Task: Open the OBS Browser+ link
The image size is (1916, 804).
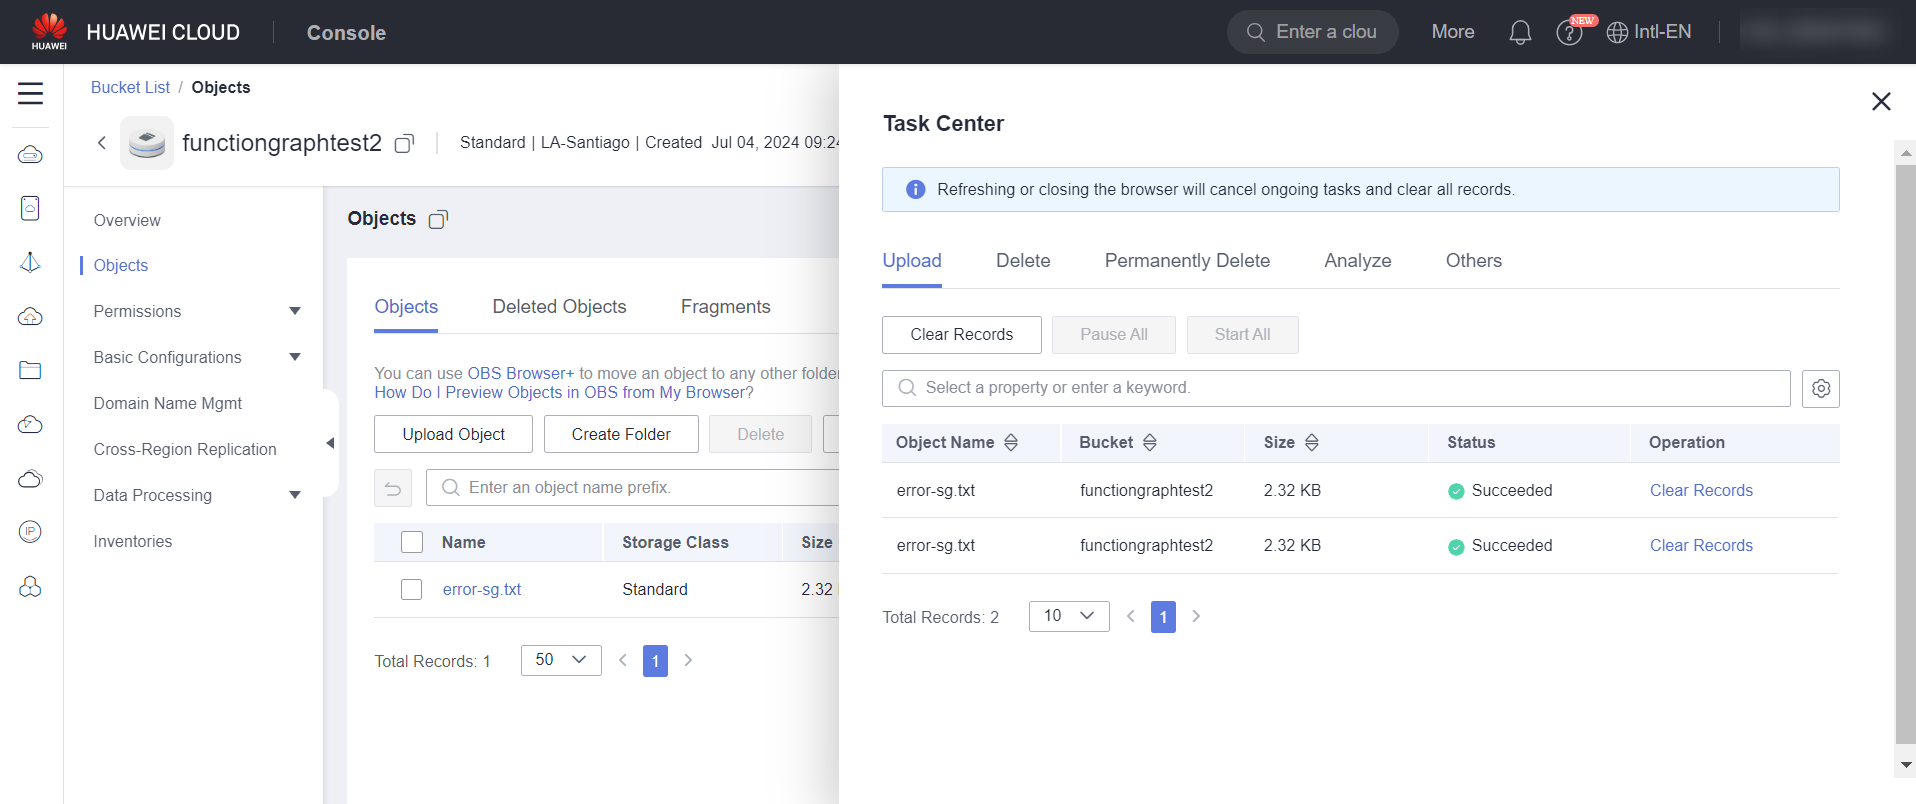Action: tap(520, 373)
